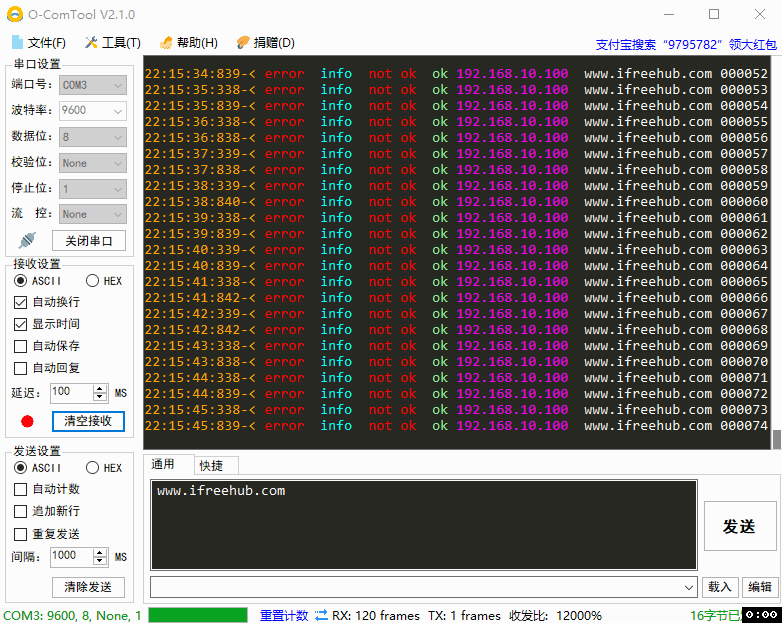Click the O-ComTool app logo icon
Screen dimensions: 782x623
(14, 14)
